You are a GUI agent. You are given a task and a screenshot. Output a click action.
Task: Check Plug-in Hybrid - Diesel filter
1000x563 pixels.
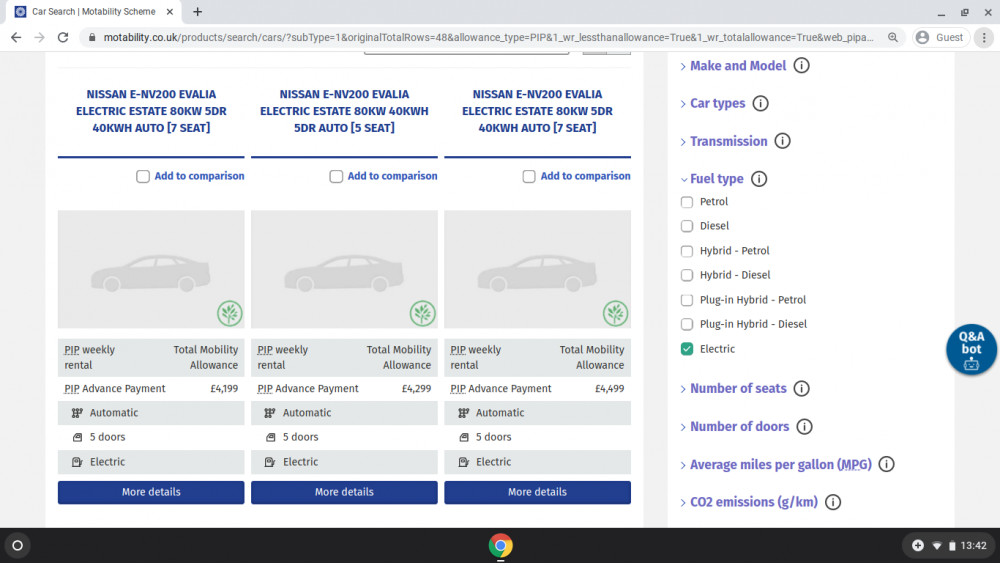(687, 325)
